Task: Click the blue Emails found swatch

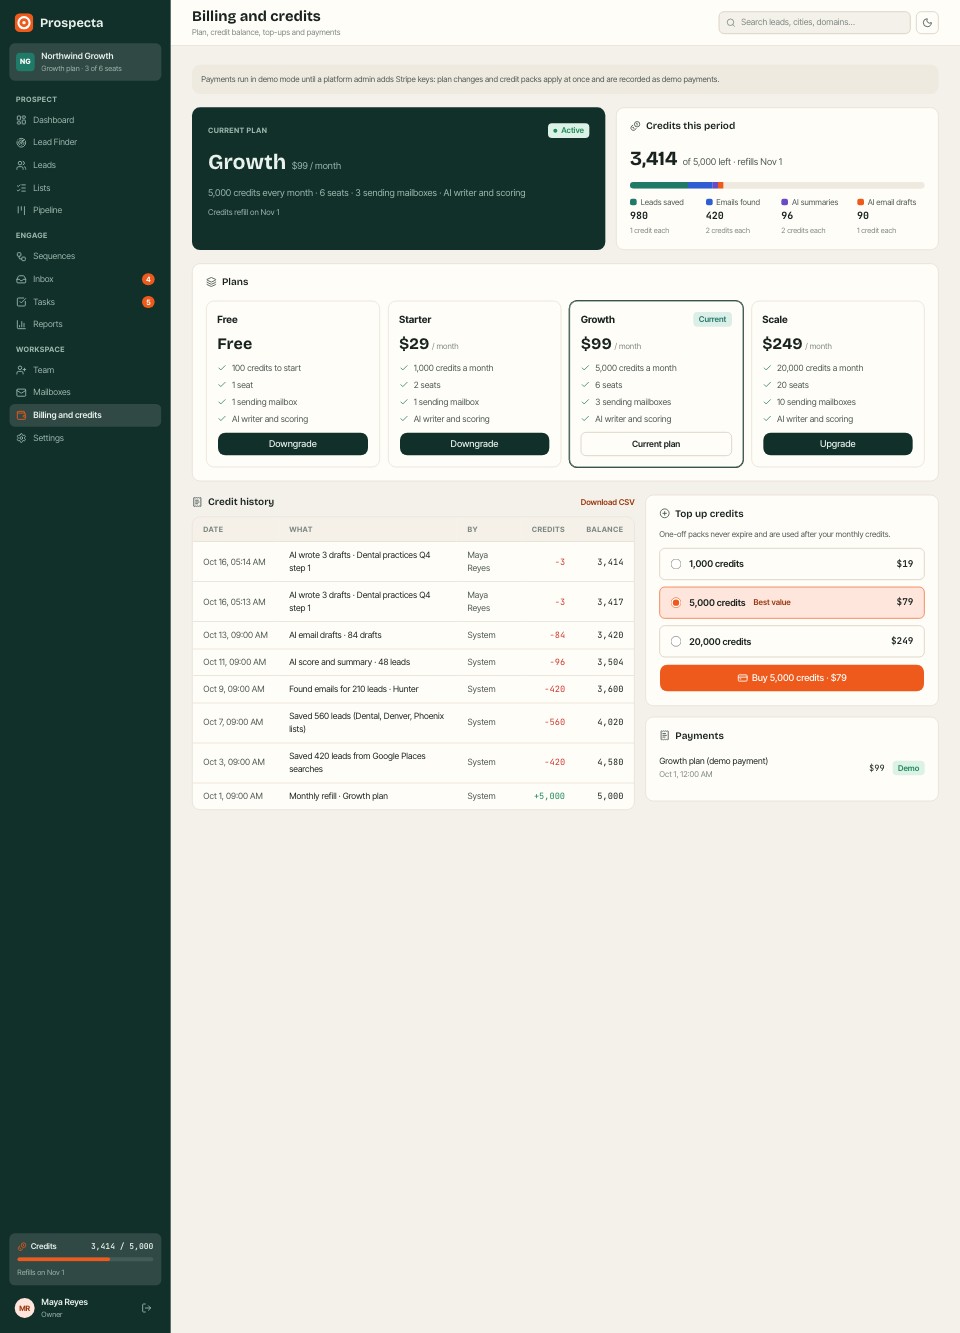Action: point(709,202)
